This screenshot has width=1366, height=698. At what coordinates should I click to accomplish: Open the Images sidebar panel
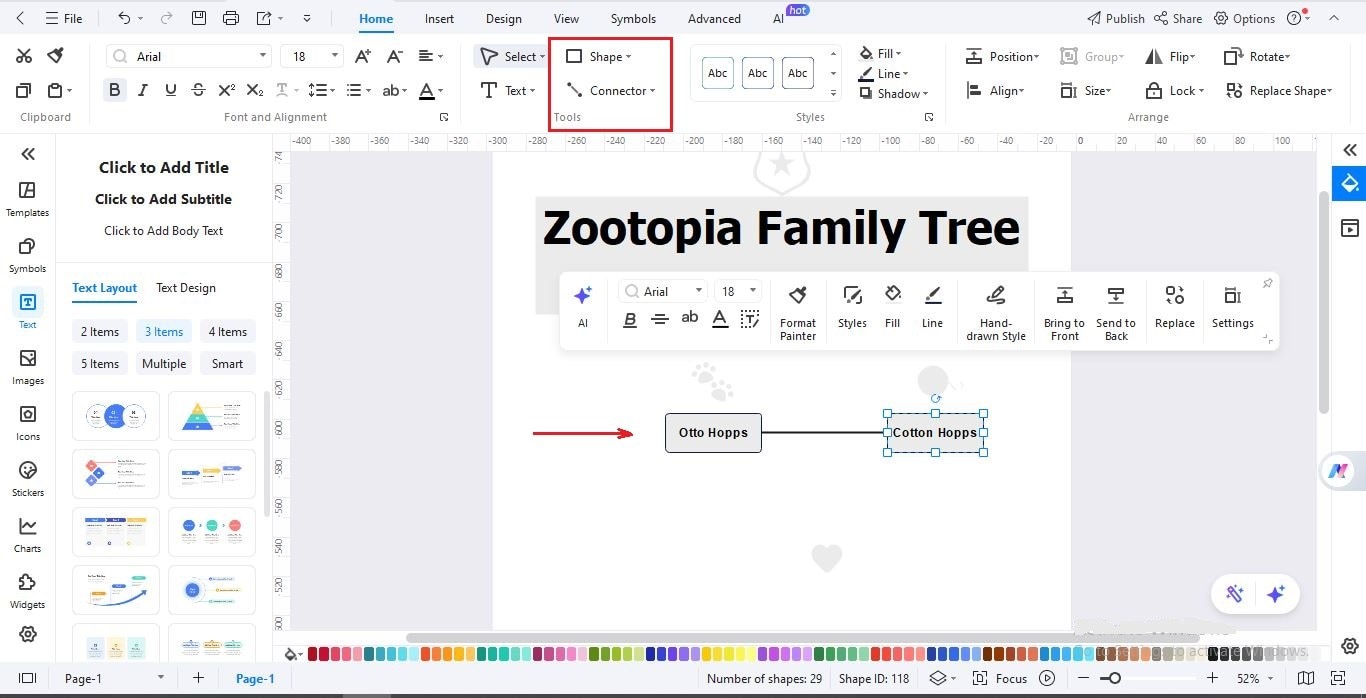click(x=28, y=367)
